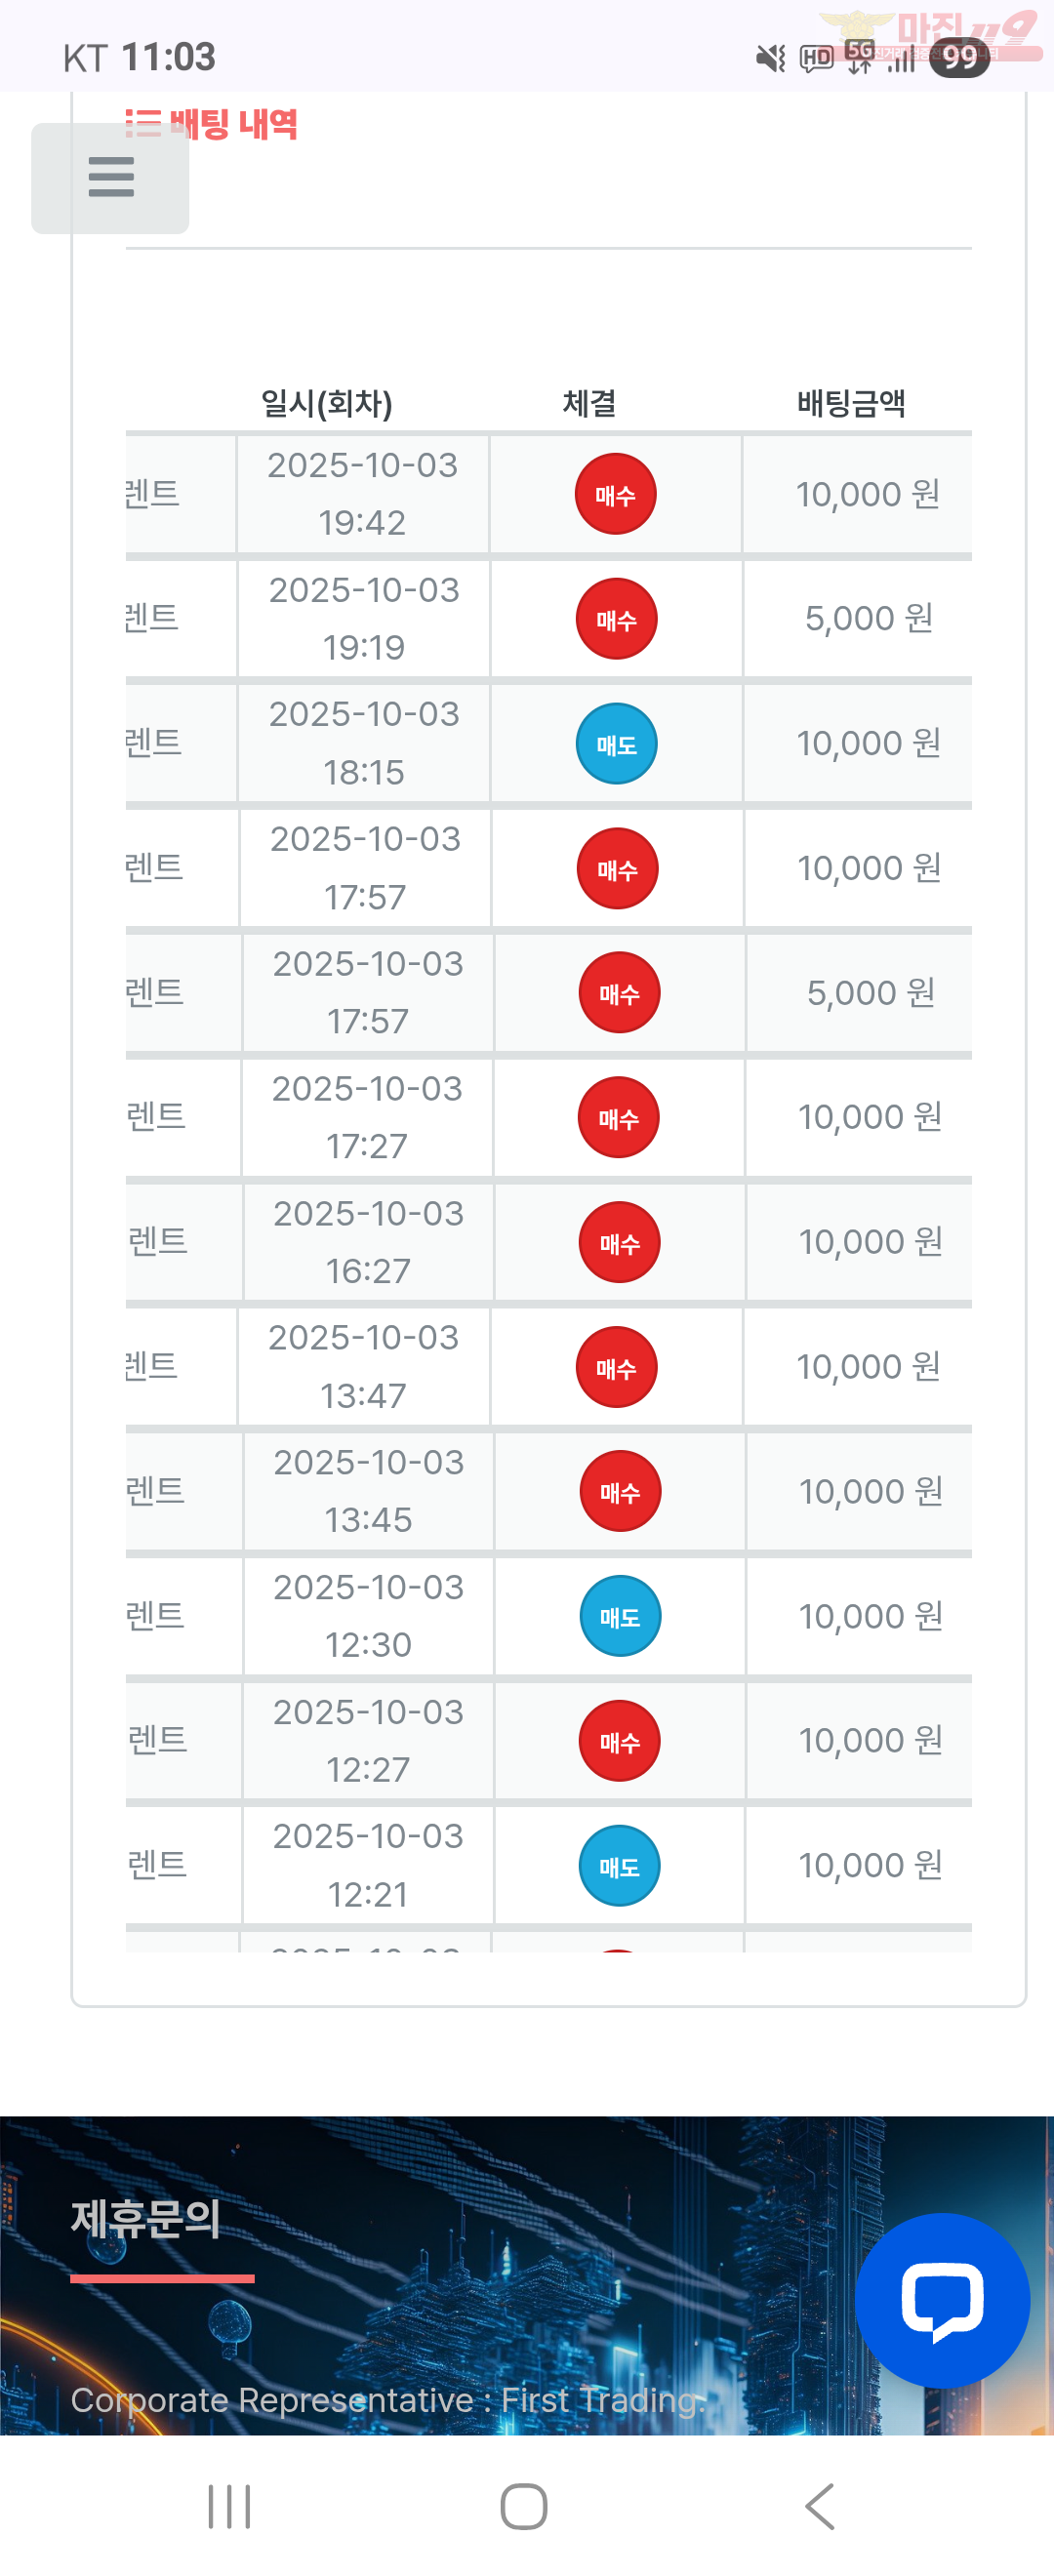Select the 제휴문의 footer tab

[x=146, y=2219]
